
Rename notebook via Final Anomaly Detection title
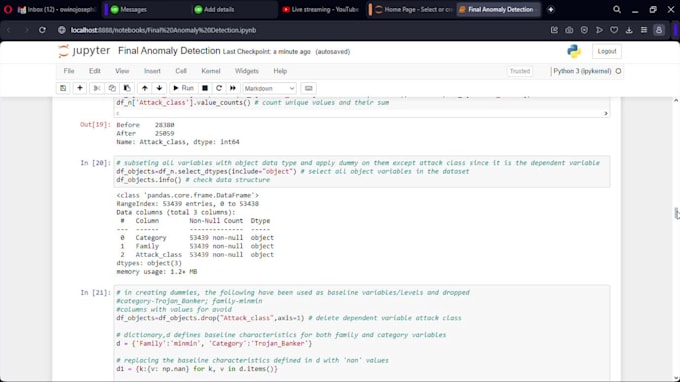[169, 51]
